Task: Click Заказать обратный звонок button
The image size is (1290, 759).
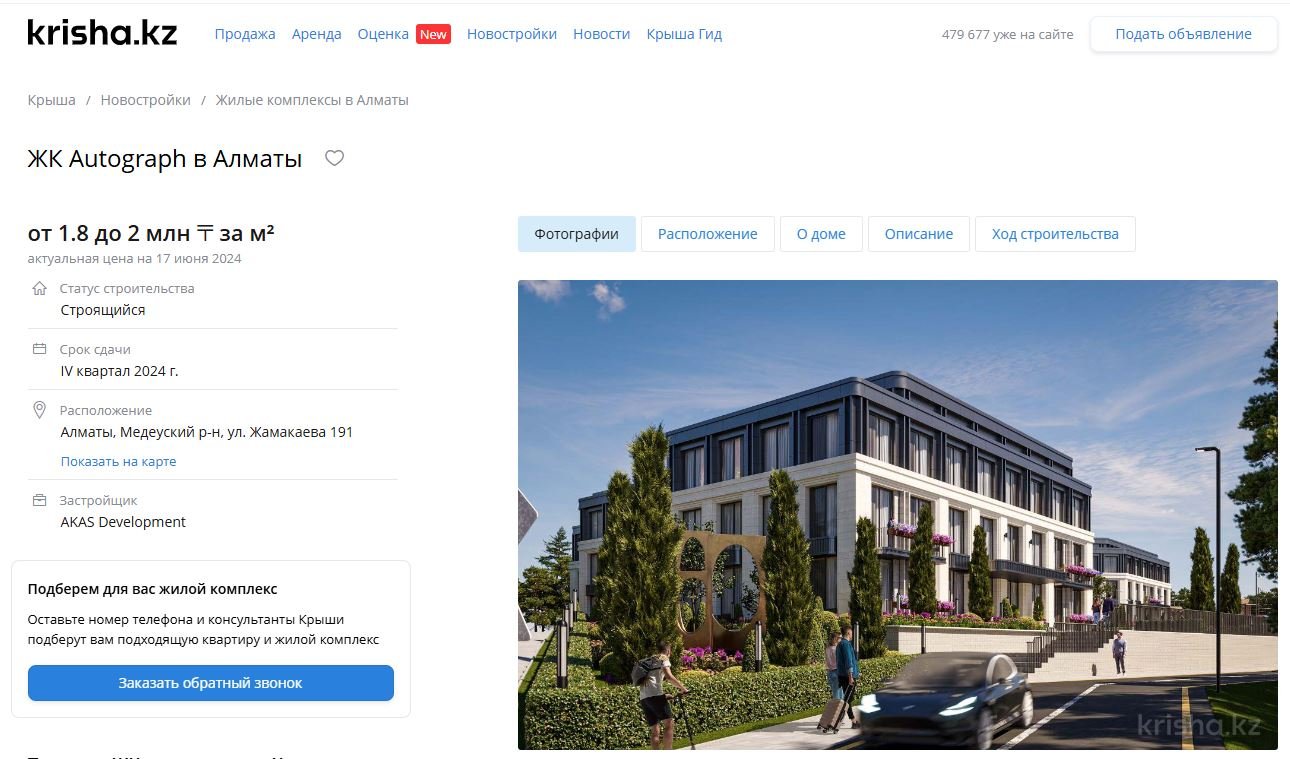Action: pos(211,683)
